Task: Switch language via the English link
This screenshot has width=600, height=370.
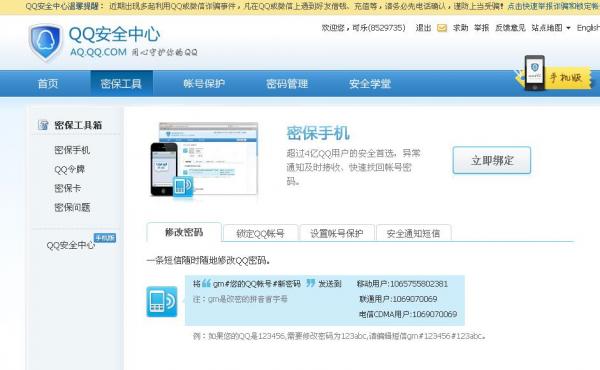Action: tap(588, 28)
